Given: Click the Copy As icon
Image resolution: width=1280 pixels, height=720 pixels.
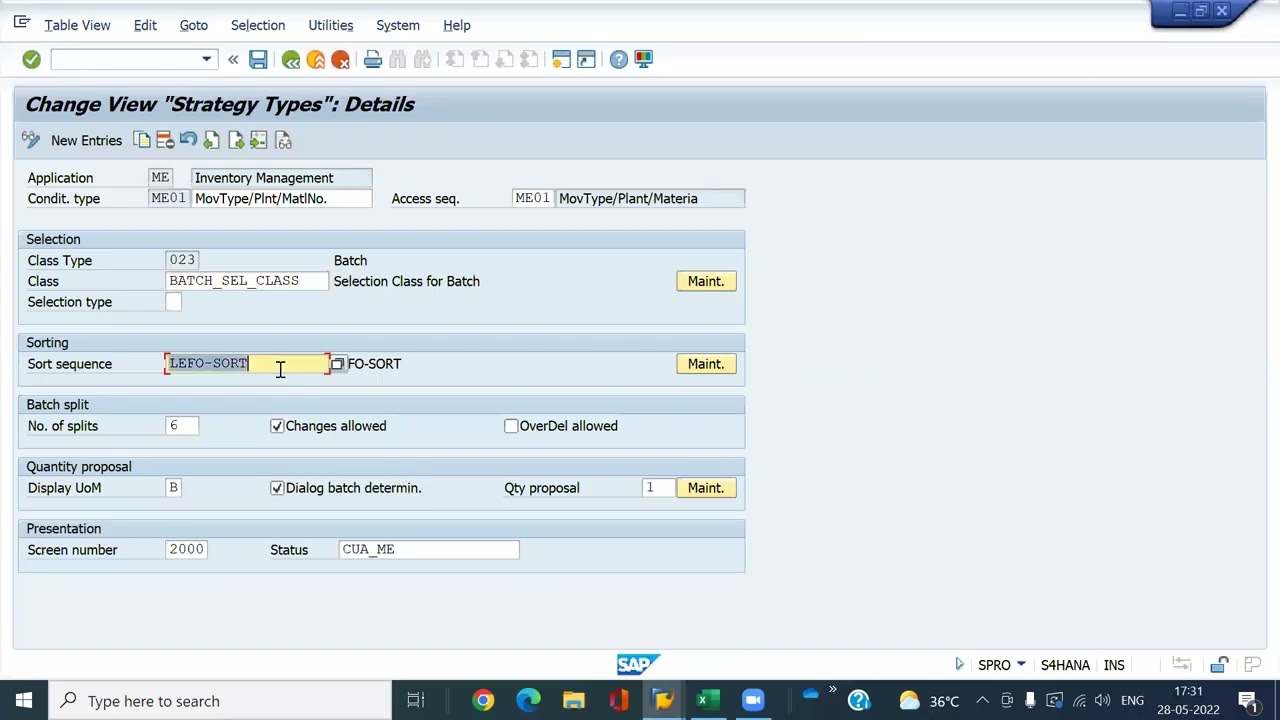Looking at the screenshot, I should (x=142, y=140).
